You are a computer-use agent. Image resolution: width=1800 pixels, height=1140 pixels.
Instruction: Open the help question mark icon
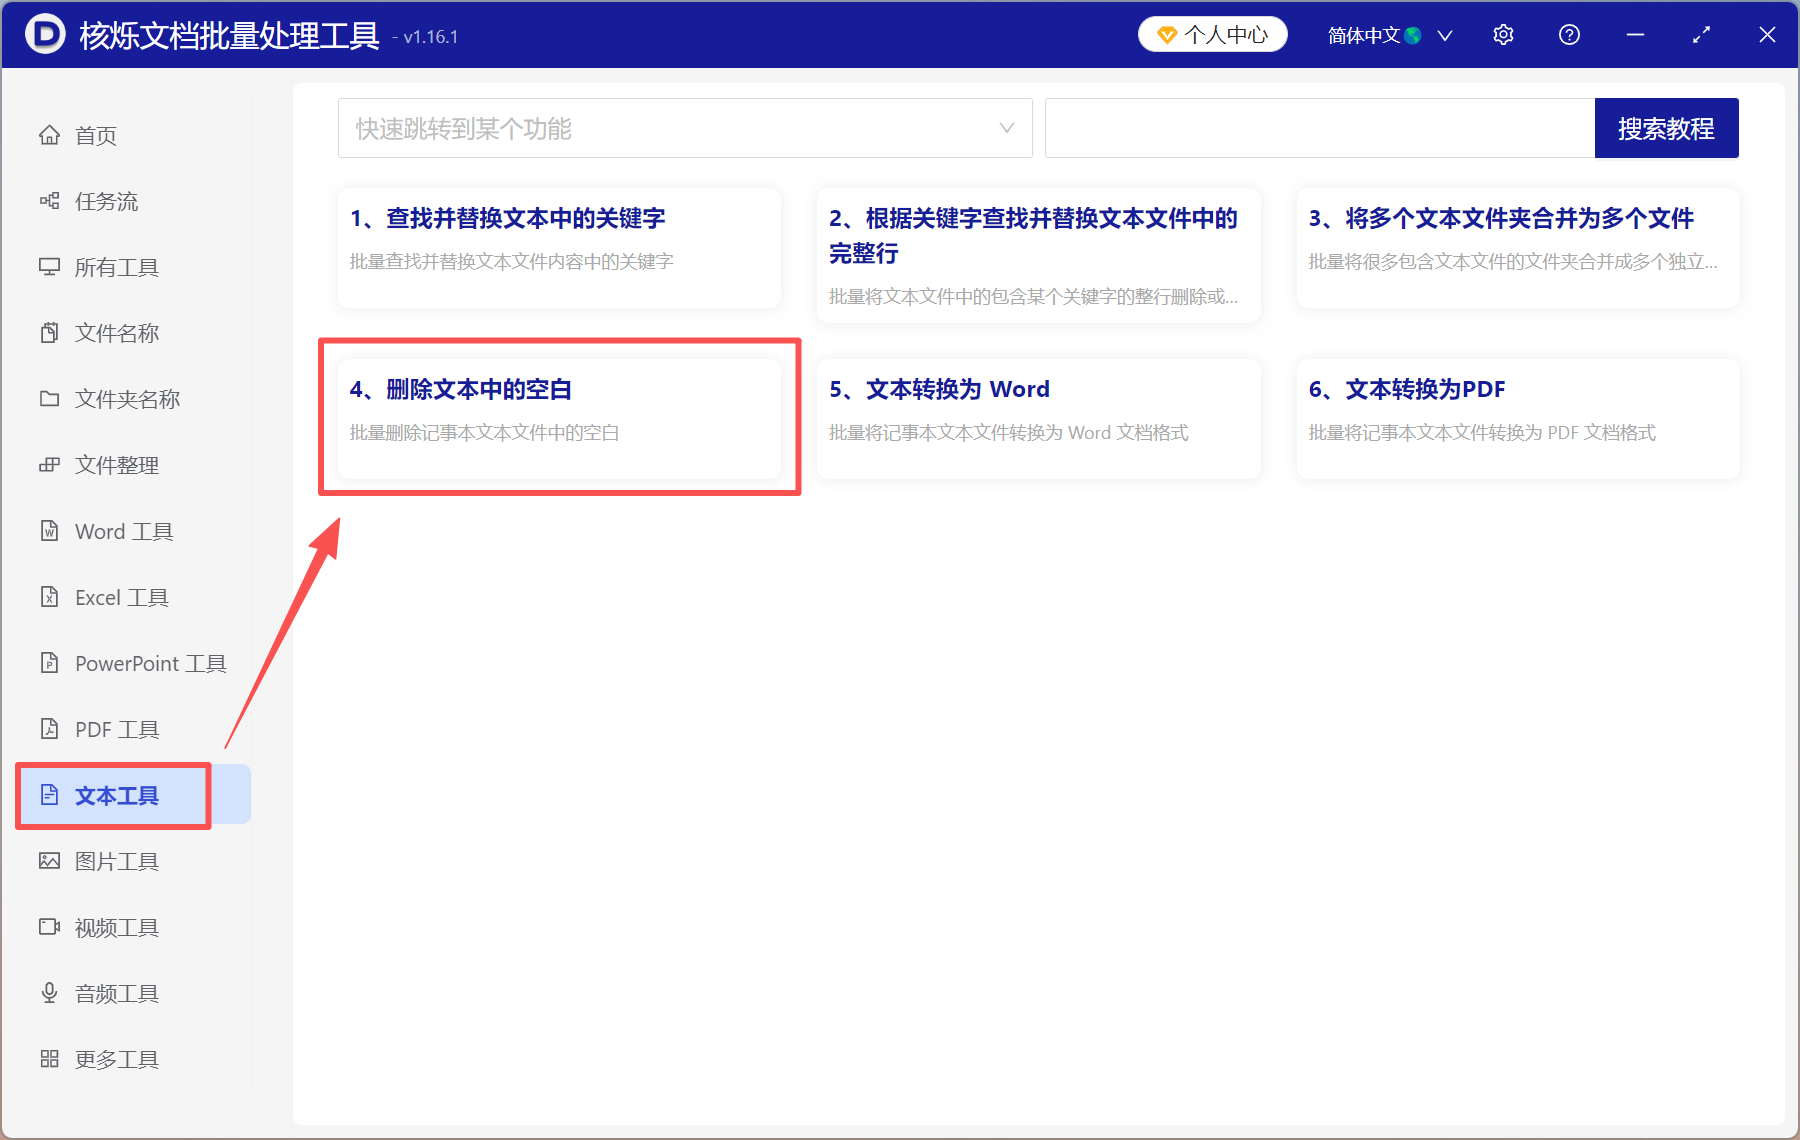[x=1569, y=34]
